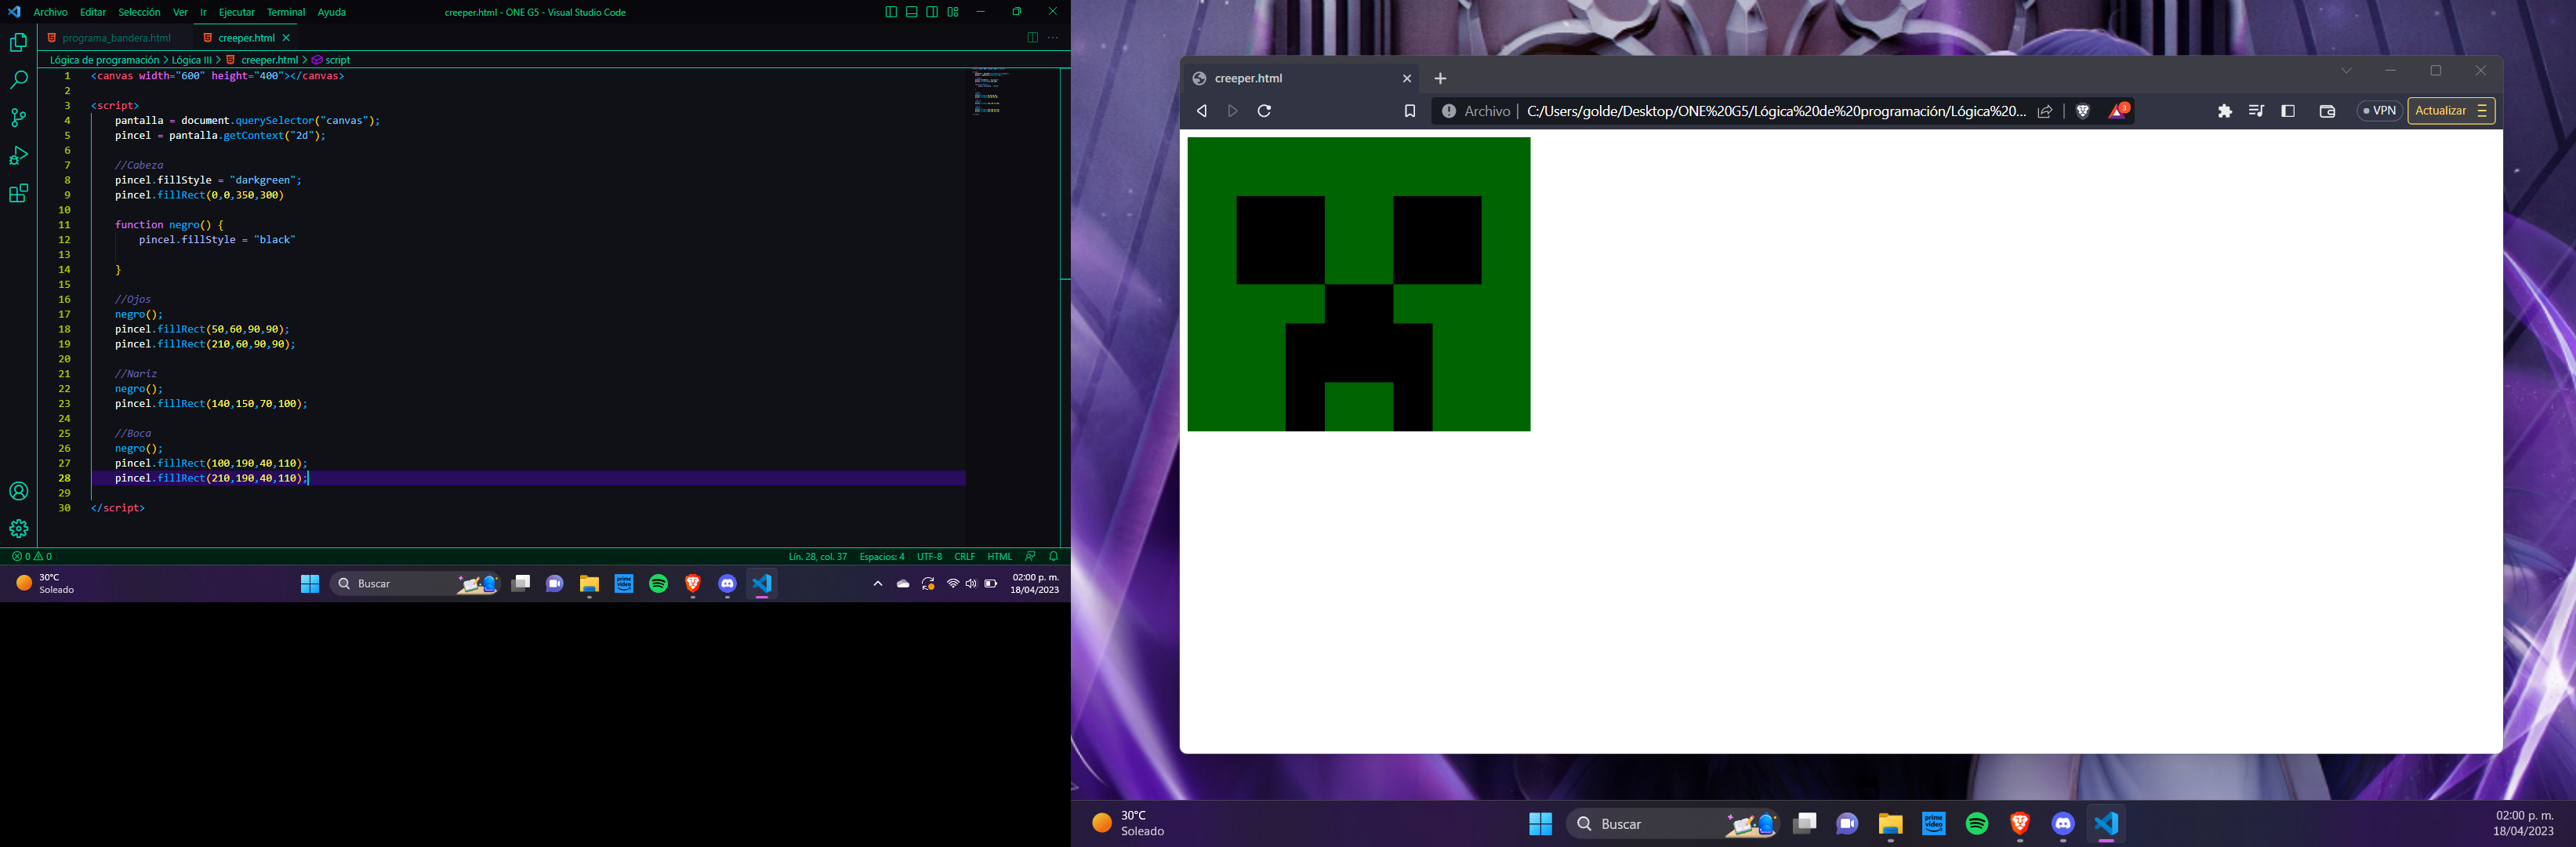2576x847 pixels.
Task: Open tab search chevron in browser title bar
Action: 2346,70
